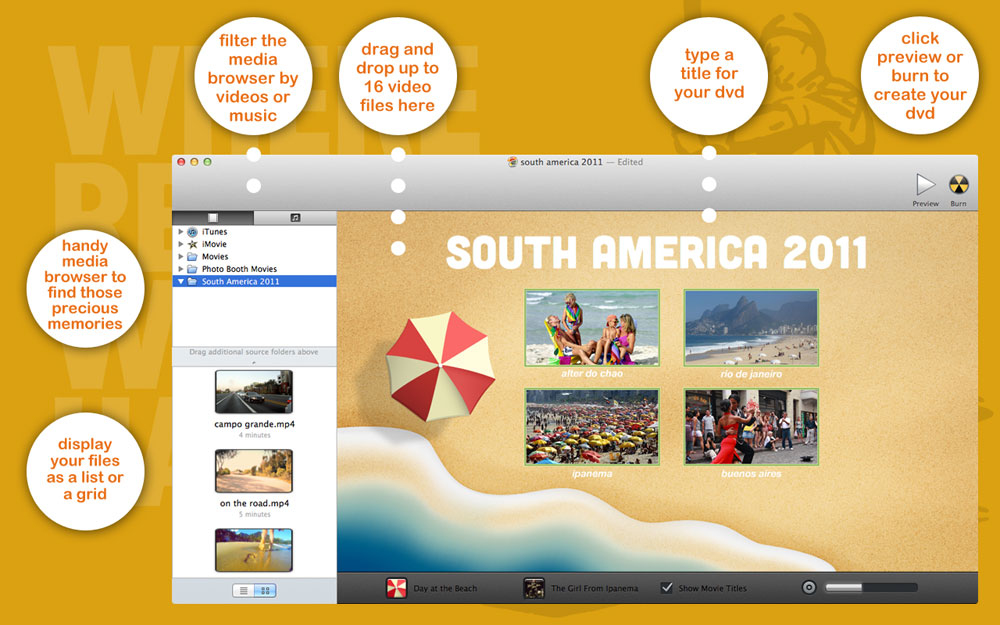Image resolution: width=1000 pixels, height=625 pixels.
Task: Expand the iTunes tree item
Action: click(181, 232)
